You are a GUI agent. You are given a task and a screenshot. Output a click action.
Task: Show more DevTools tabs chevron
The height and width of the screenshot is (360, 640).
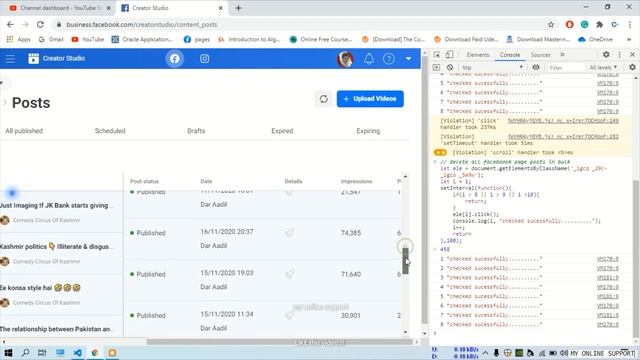click(562, 55)
